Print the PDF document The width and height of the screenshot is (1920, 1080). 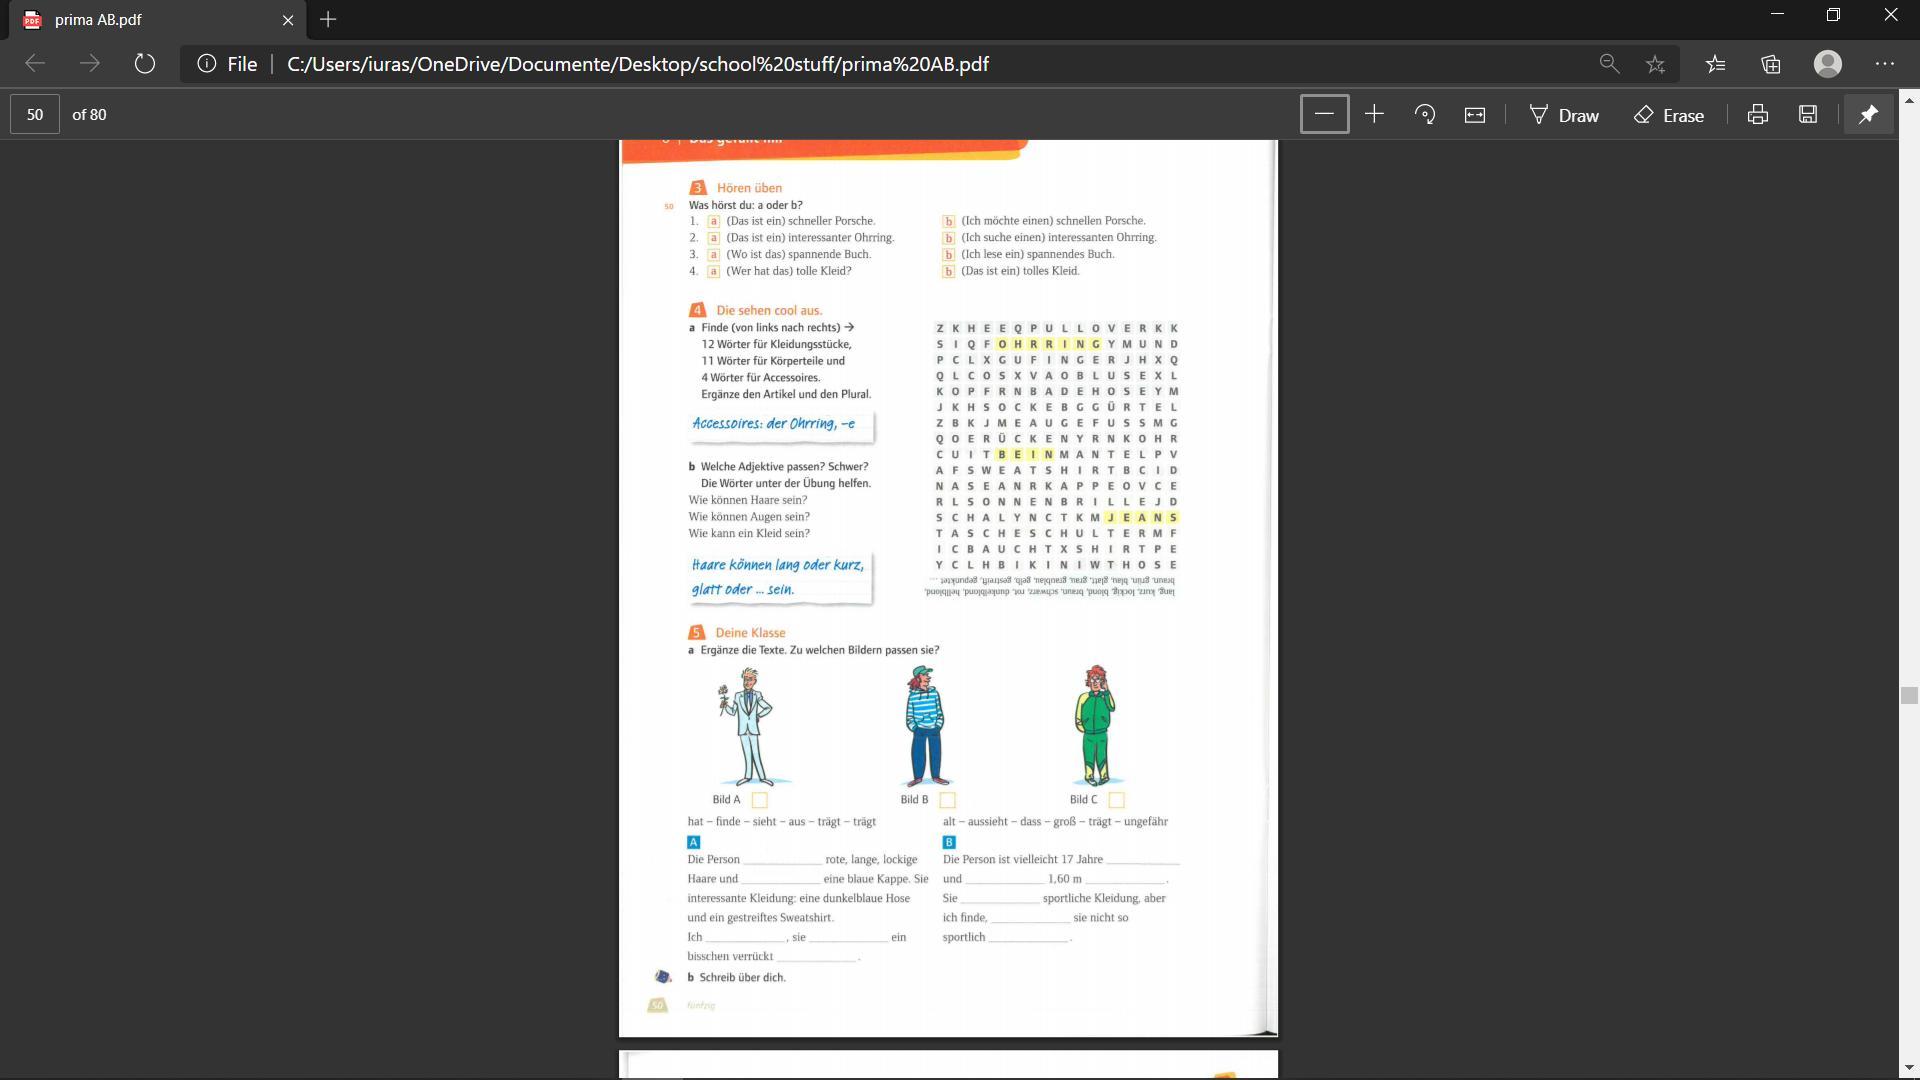coord(1757,115)
